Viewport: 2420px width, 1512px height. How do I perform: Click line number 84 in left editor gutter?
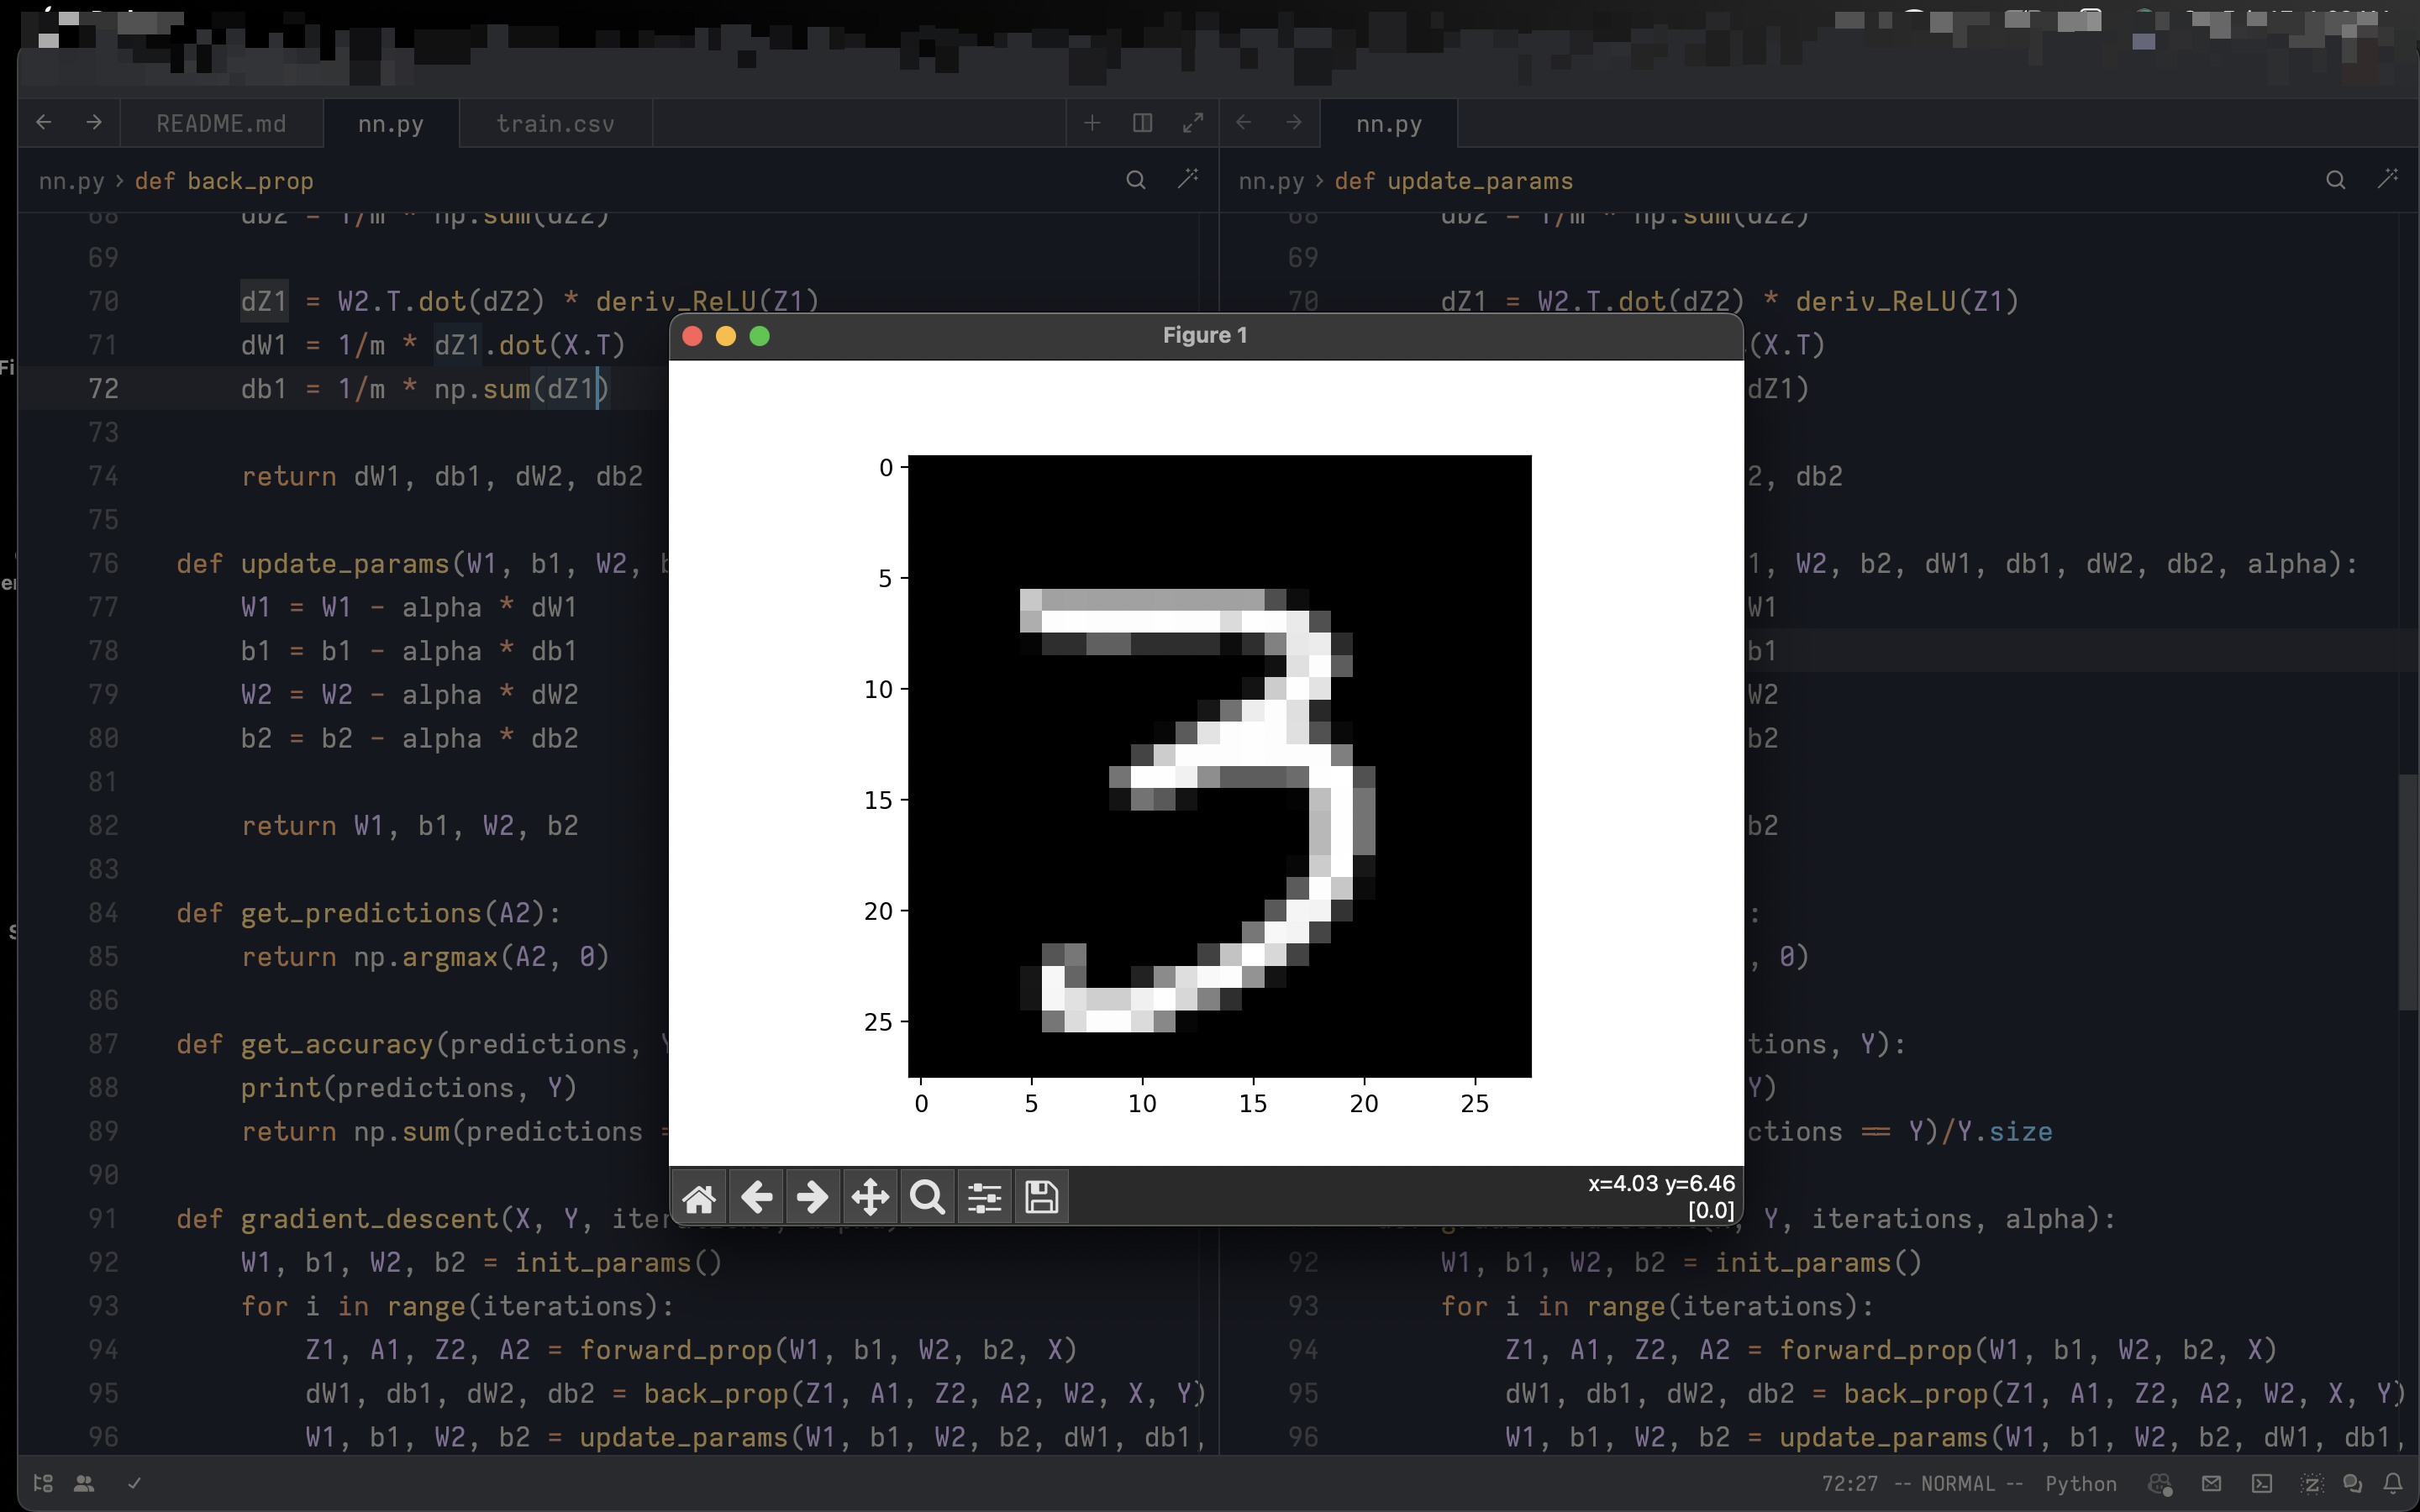tap(103, 913)
